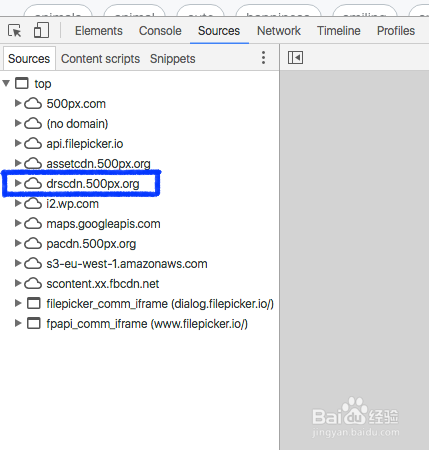Screen dimensions: 429x450
Task: Expand the api.filepicker.io arrow
Action: tap(18, 143)
